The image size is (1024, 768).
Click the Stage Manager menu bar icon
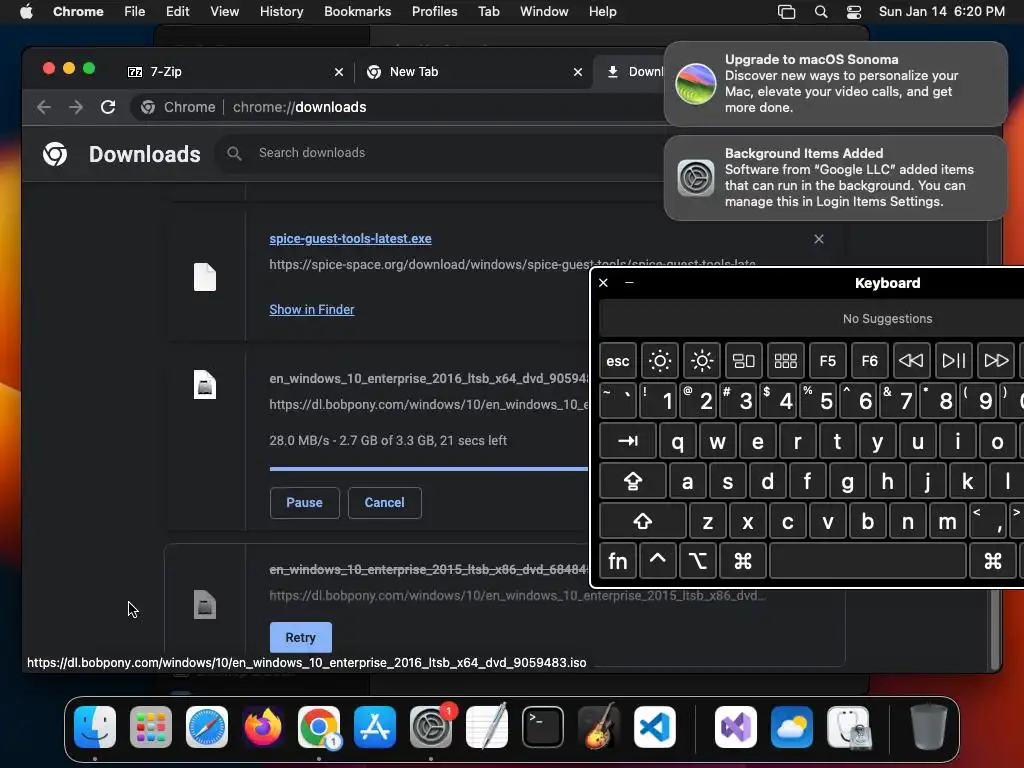(786, 12)
